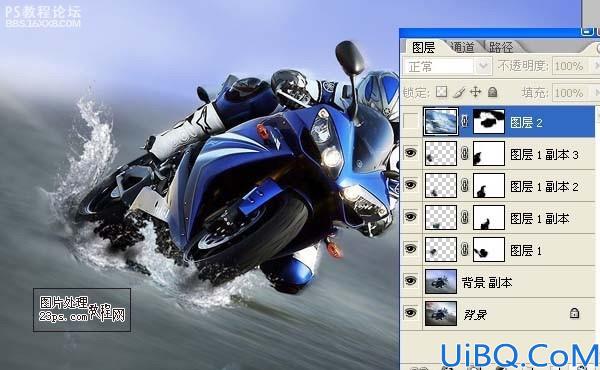Toggle lock image pixels brush icon
The height and width of the screenshot is (370, 600).
(x=458, y=92)
